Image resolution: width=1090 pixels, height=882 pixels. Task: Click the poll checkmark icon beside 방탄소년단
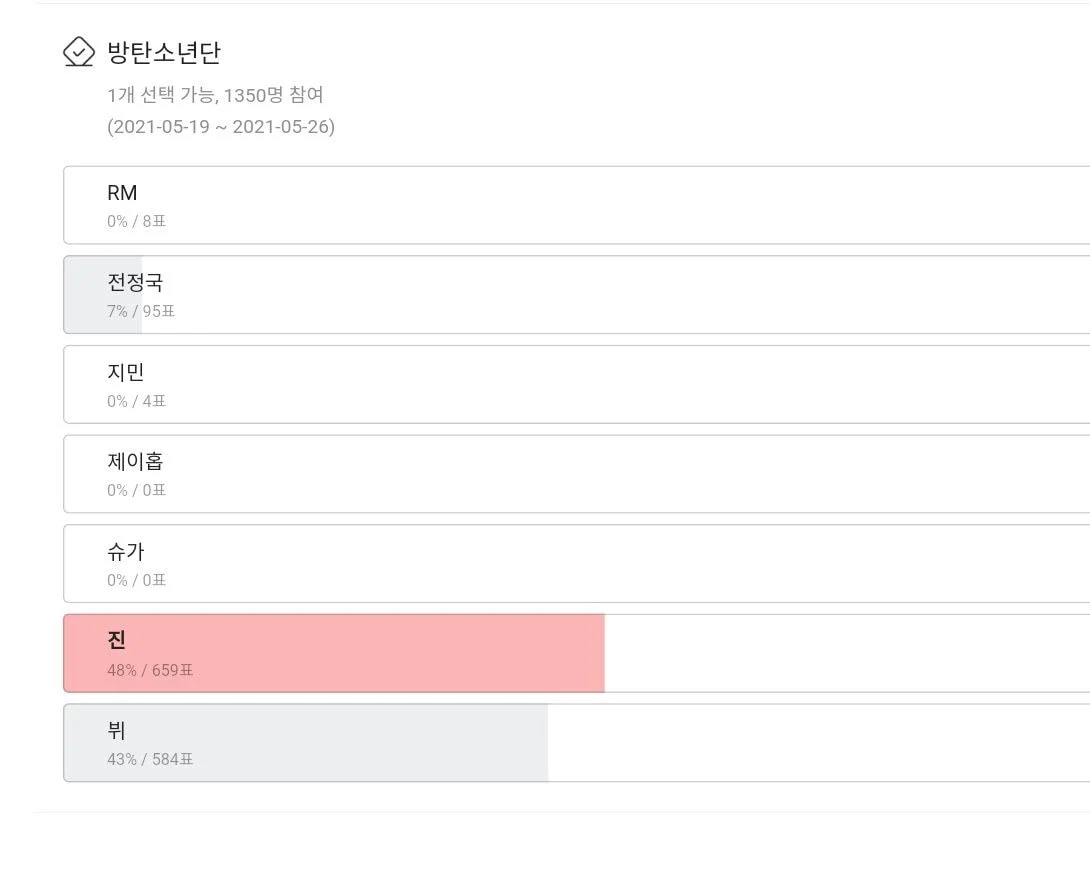click(x=78, y=51)
